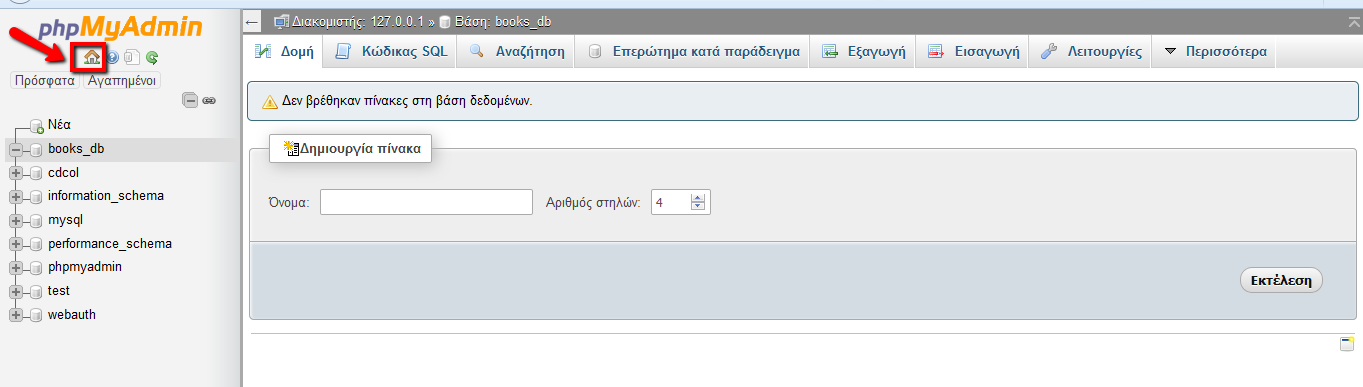Click the webauth database cylinder icon
The height and width of the screenshot is (387, 1363).
coord(36,316)
